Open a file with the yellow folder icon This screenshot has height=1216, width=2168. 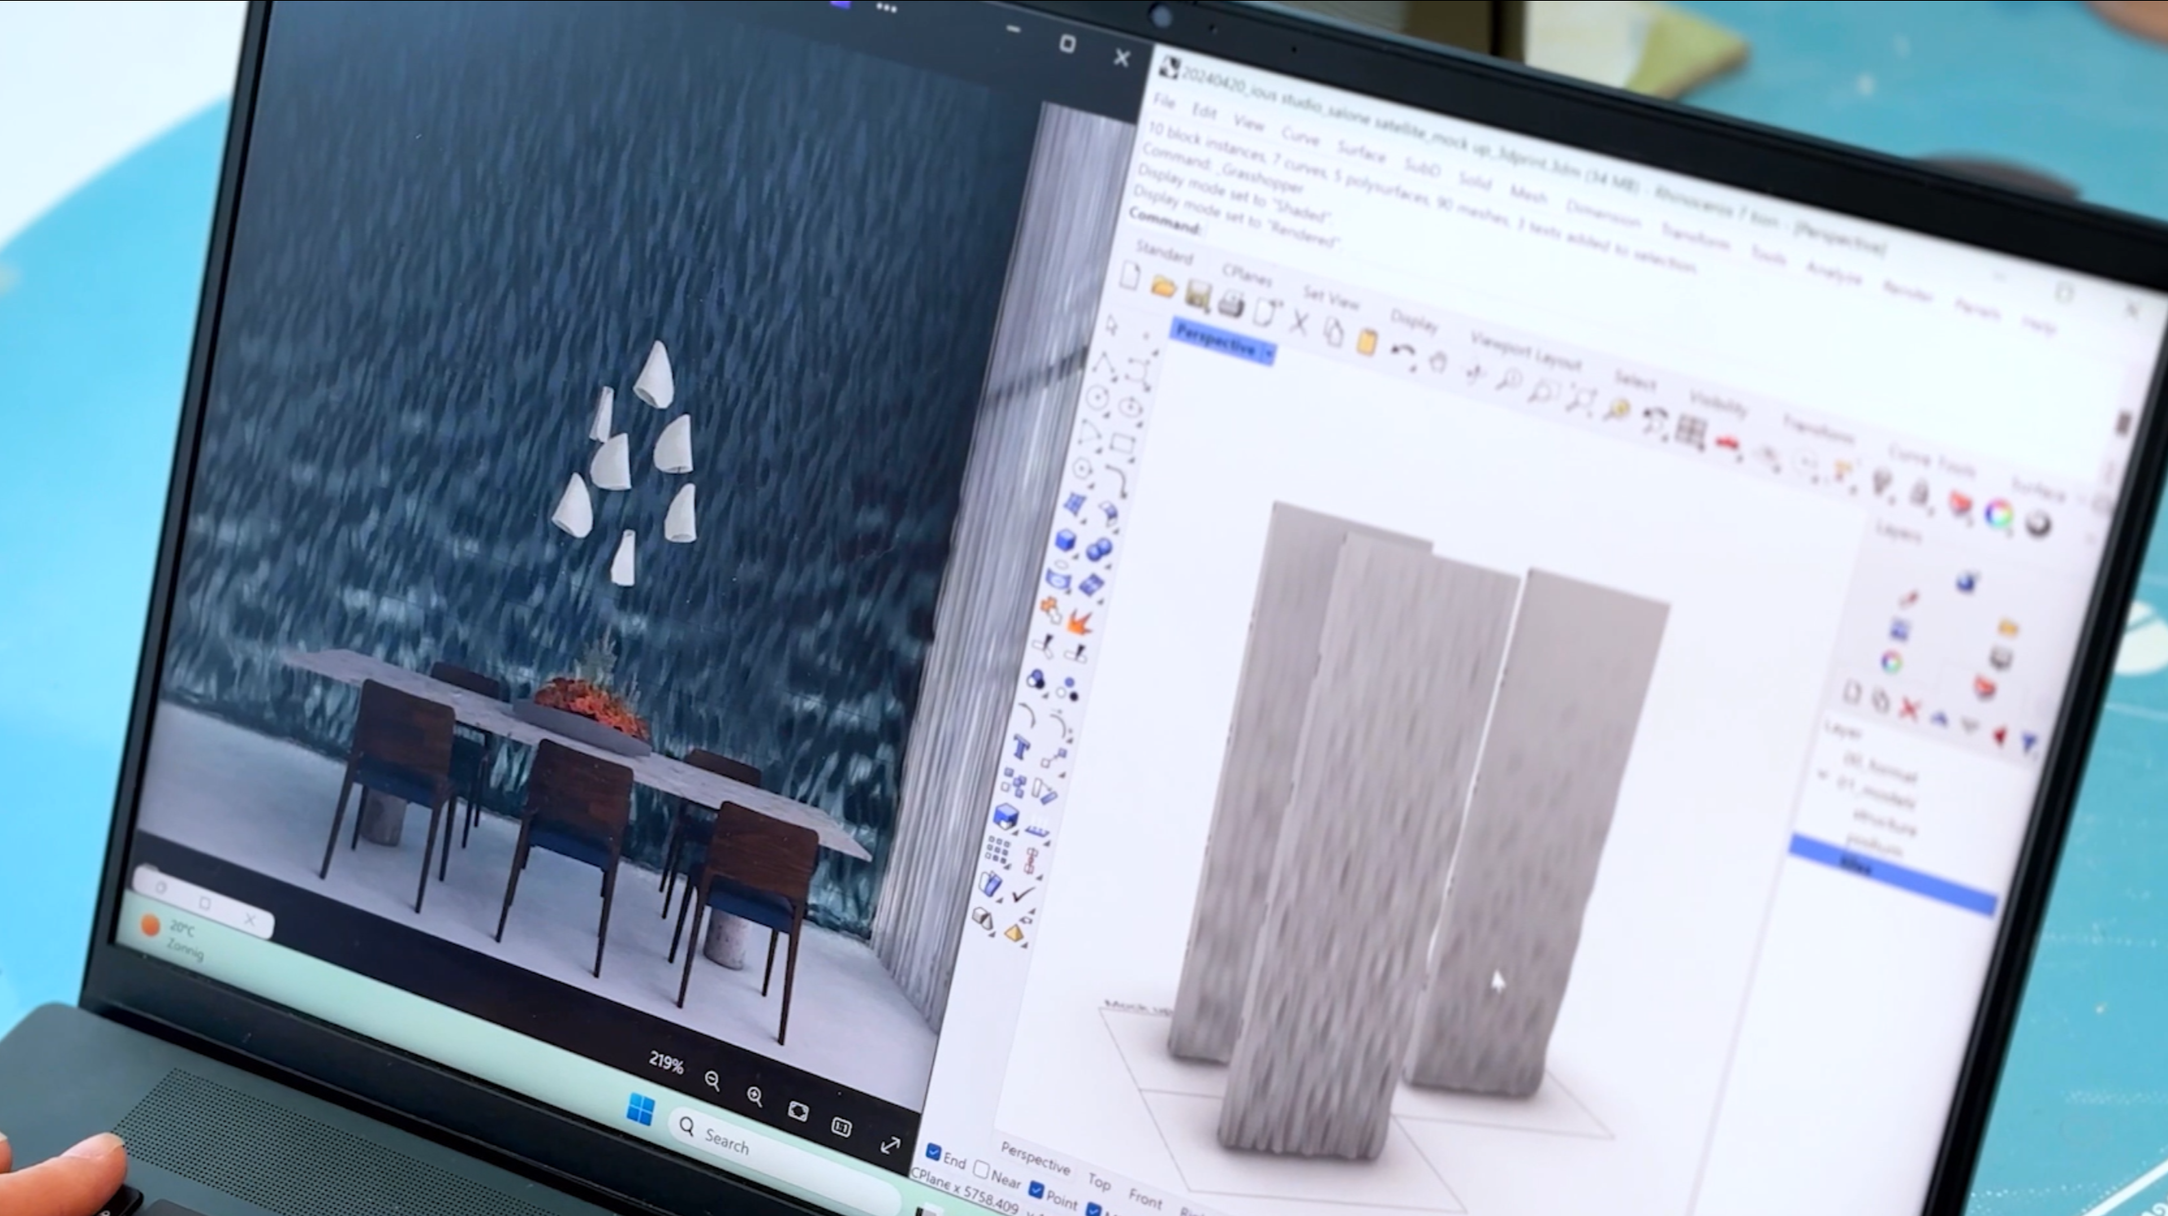coord(1163,287)
